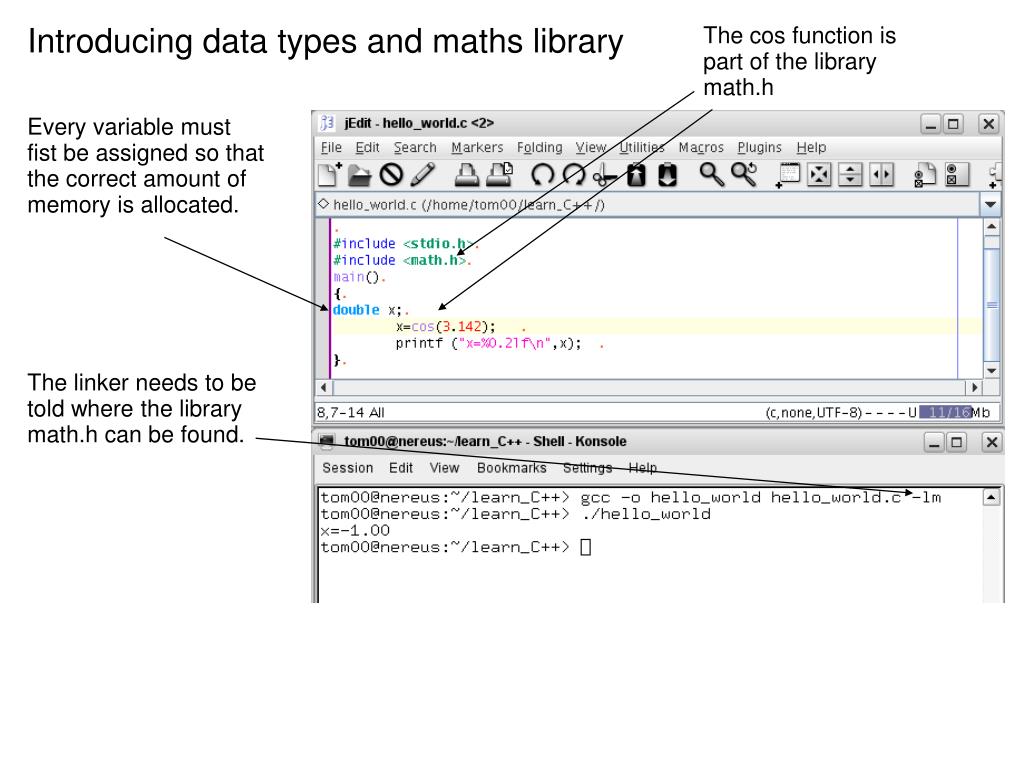
Task: Open the Utilities menu in jEdit
Action: point(641,147)
